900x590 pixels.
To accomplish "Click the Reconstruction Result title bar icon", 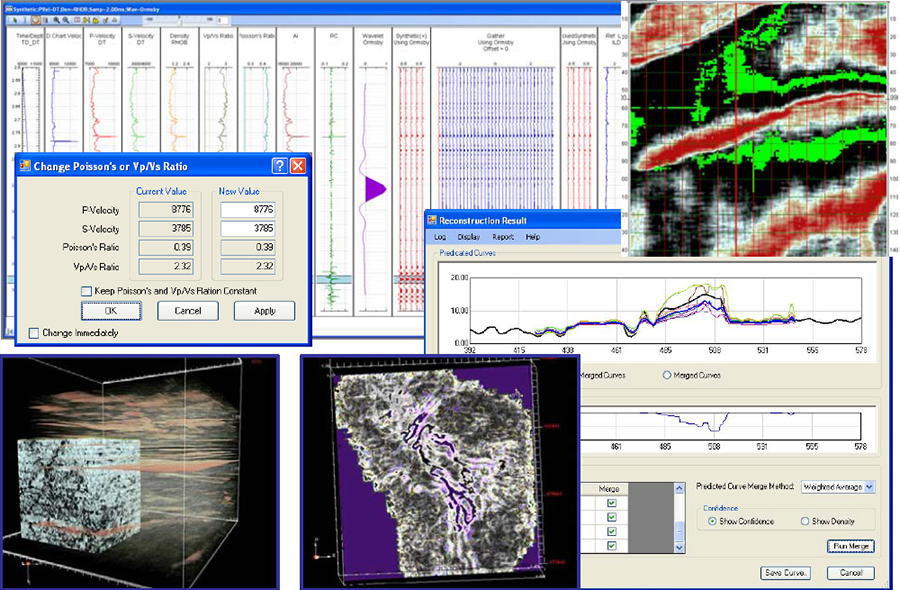I will point(433,219).
